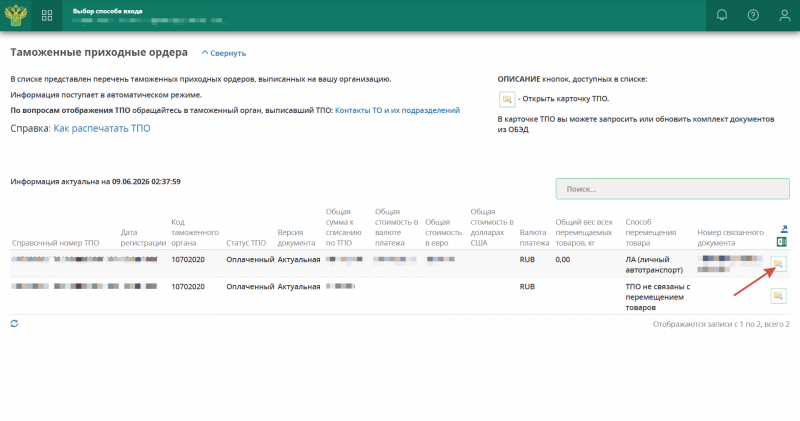Open the user profile icon

pos(784,15)
